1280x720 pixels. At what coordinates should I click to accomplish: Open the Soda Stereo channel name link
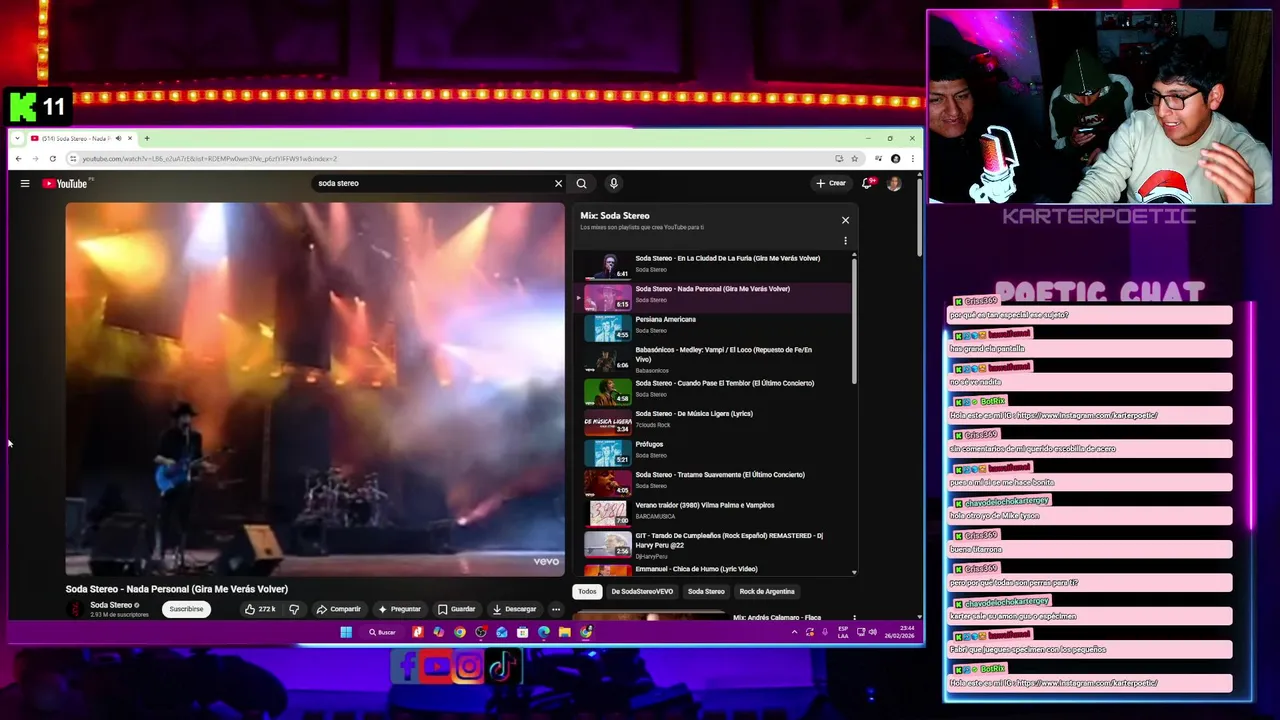[x=111, y=605]
